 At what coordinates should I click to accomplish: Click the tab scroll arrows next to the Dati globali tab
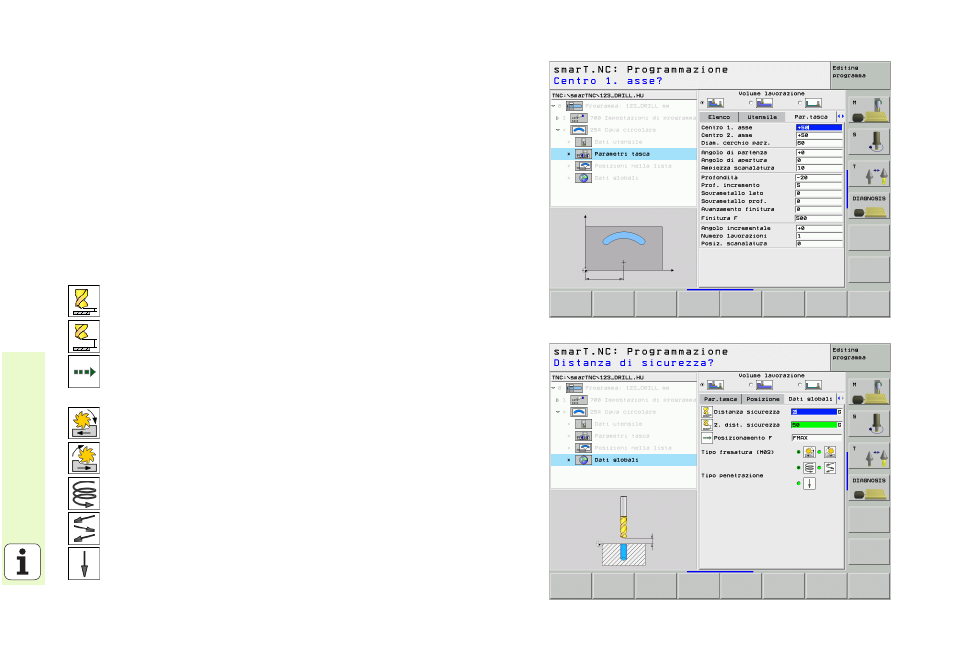tap(841, 398)
